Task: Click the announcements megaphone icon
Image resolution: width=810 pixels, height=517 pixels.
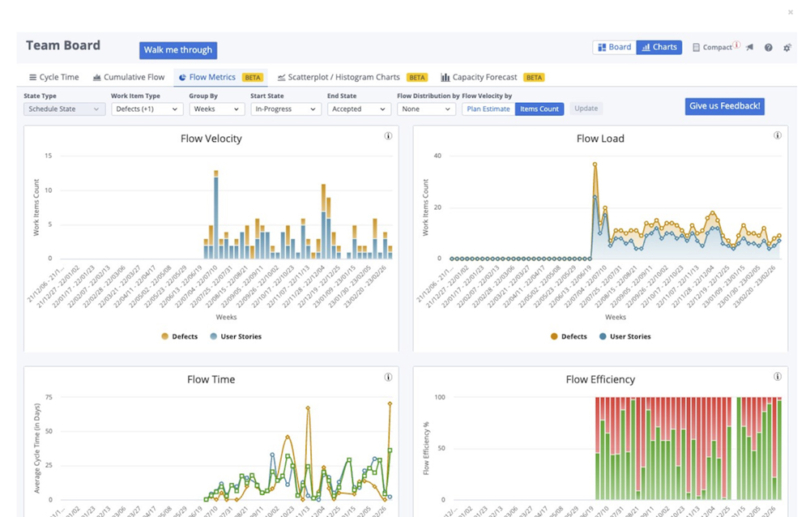Action: coord(750,47)
